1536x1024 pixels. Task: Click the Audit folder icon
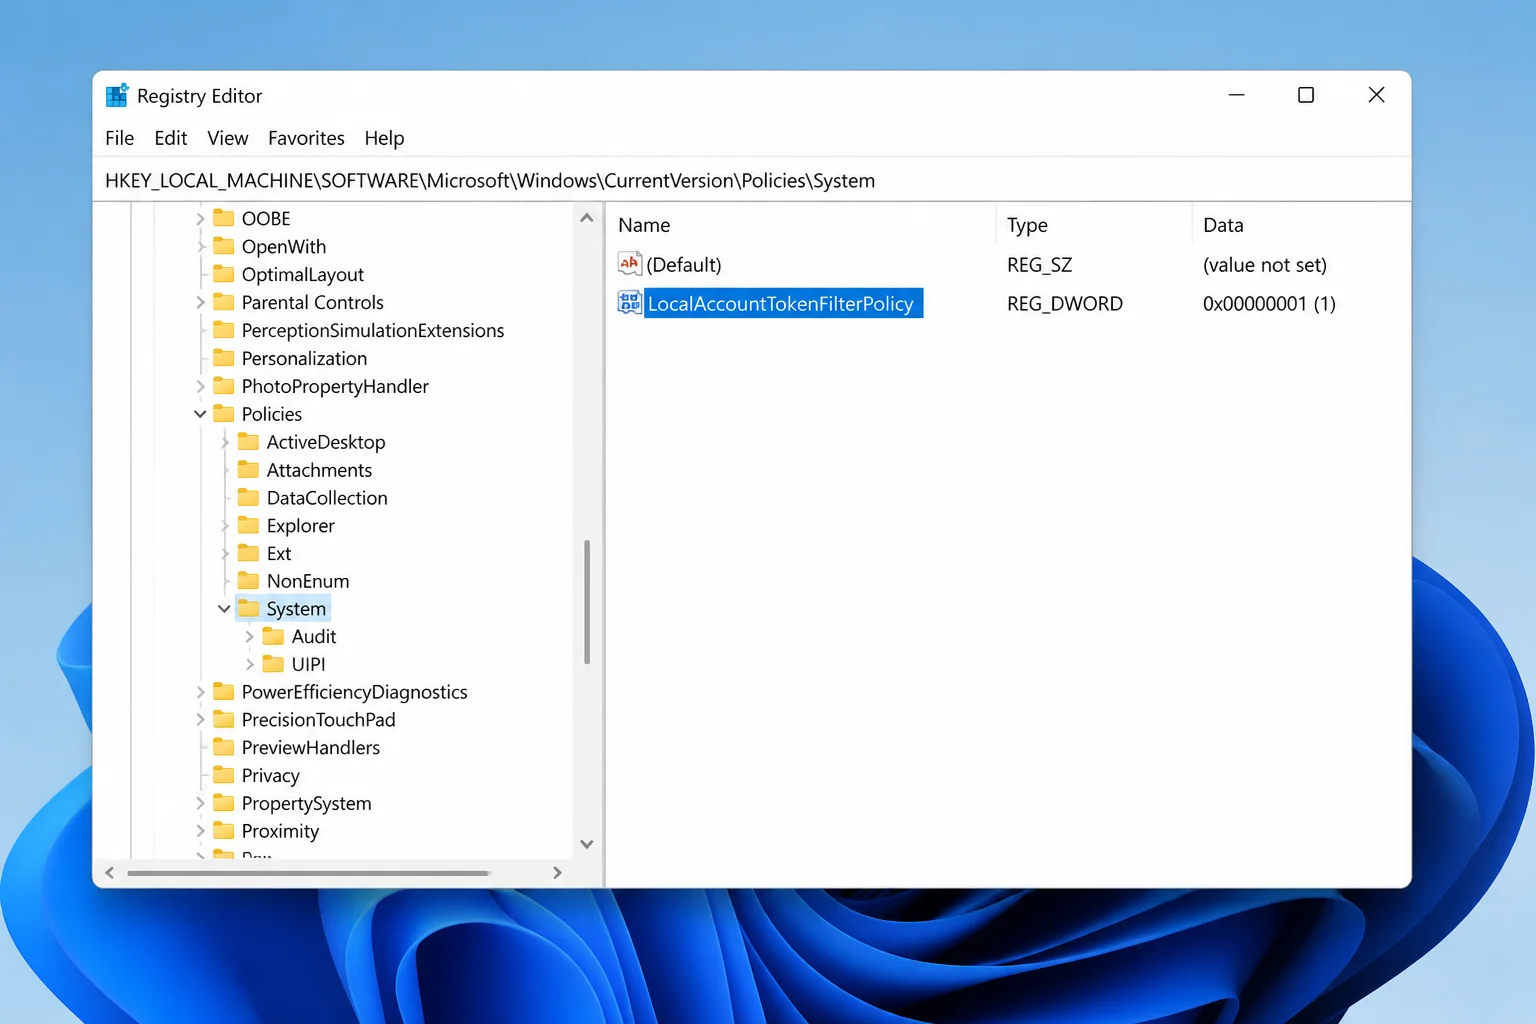274,636
